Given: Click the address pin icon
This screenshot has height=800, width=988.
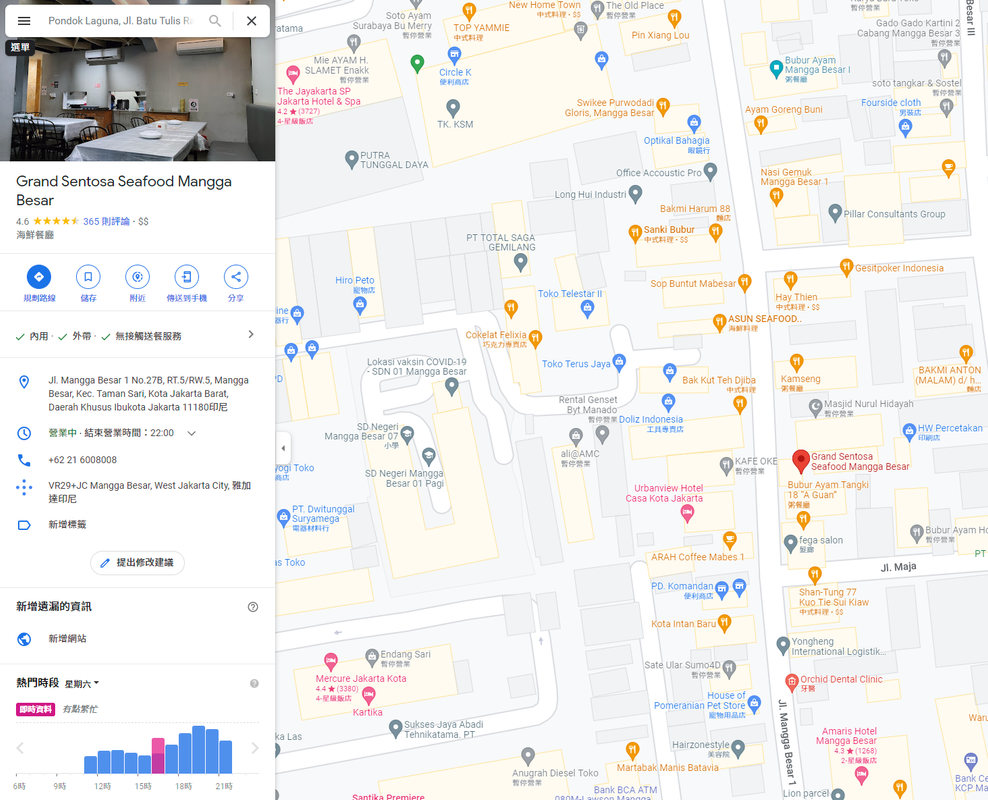Looking at the screenshot, I should click(24, 382).
